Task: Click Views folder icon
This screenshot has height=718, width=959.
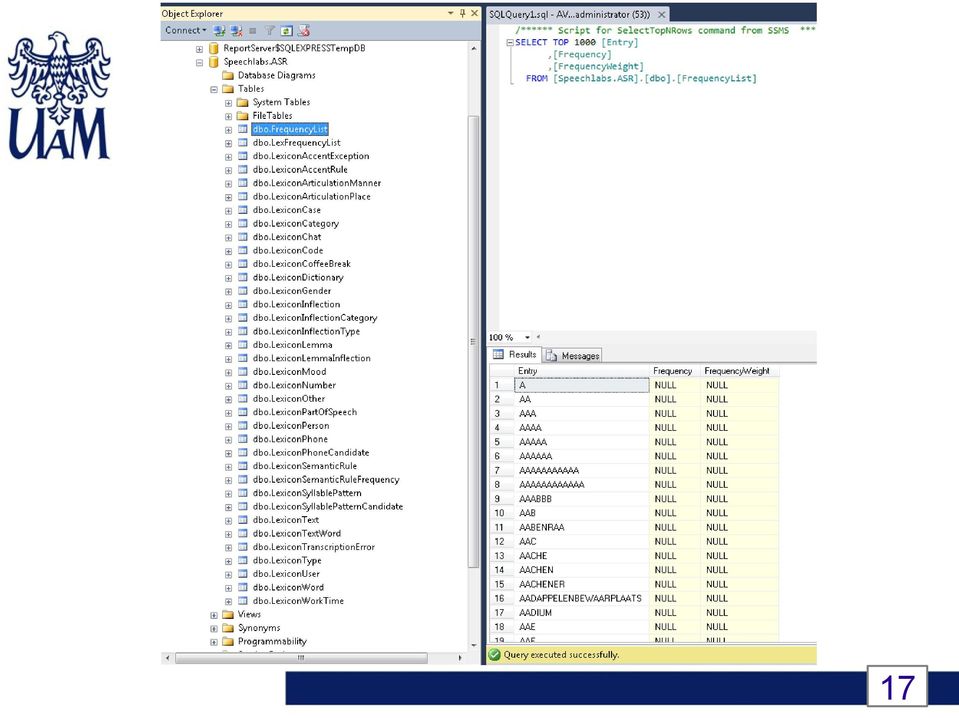Action: (228, 614)
